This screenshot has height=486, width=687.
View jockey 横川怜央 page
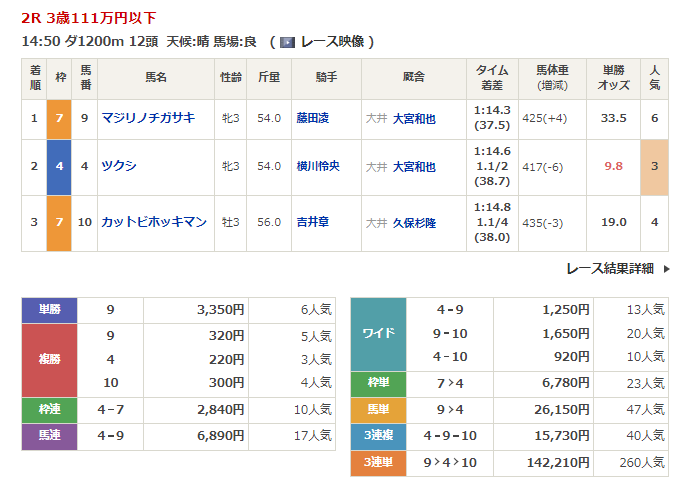(x=318, y=166)
